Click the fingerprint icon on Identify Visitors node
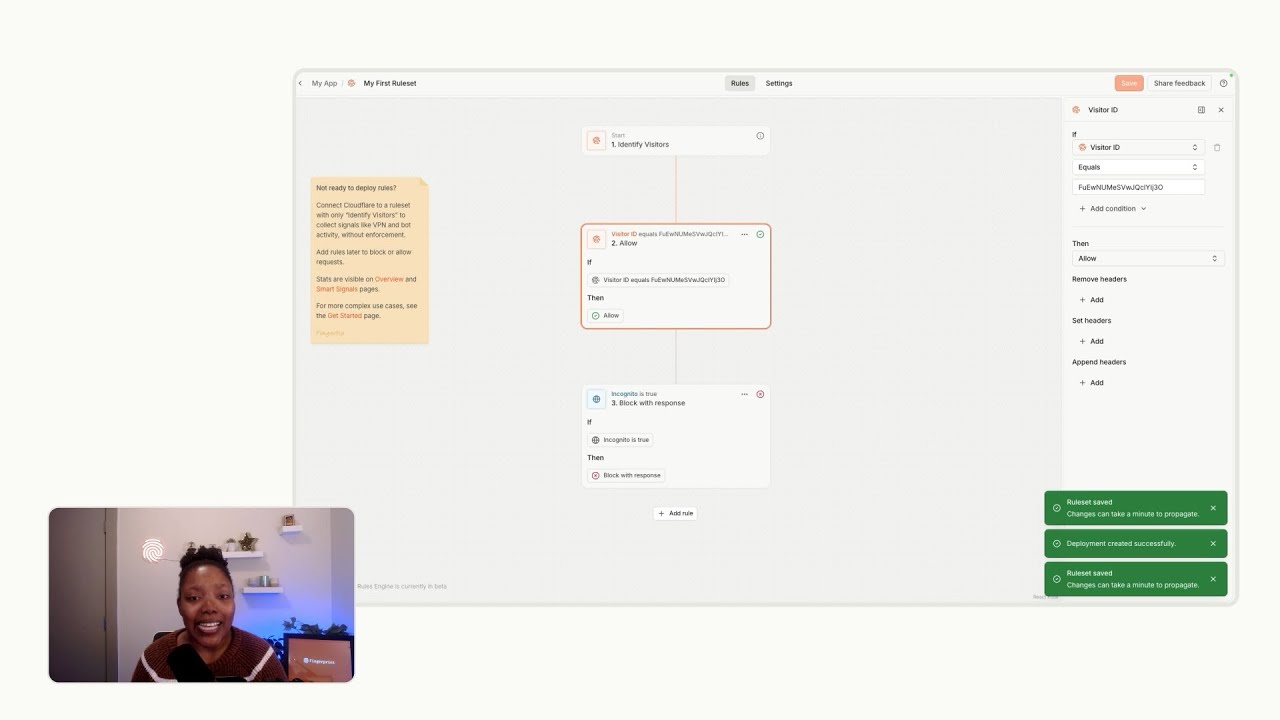The width and height of the screenshot is (1280, 720). (596, 141)
